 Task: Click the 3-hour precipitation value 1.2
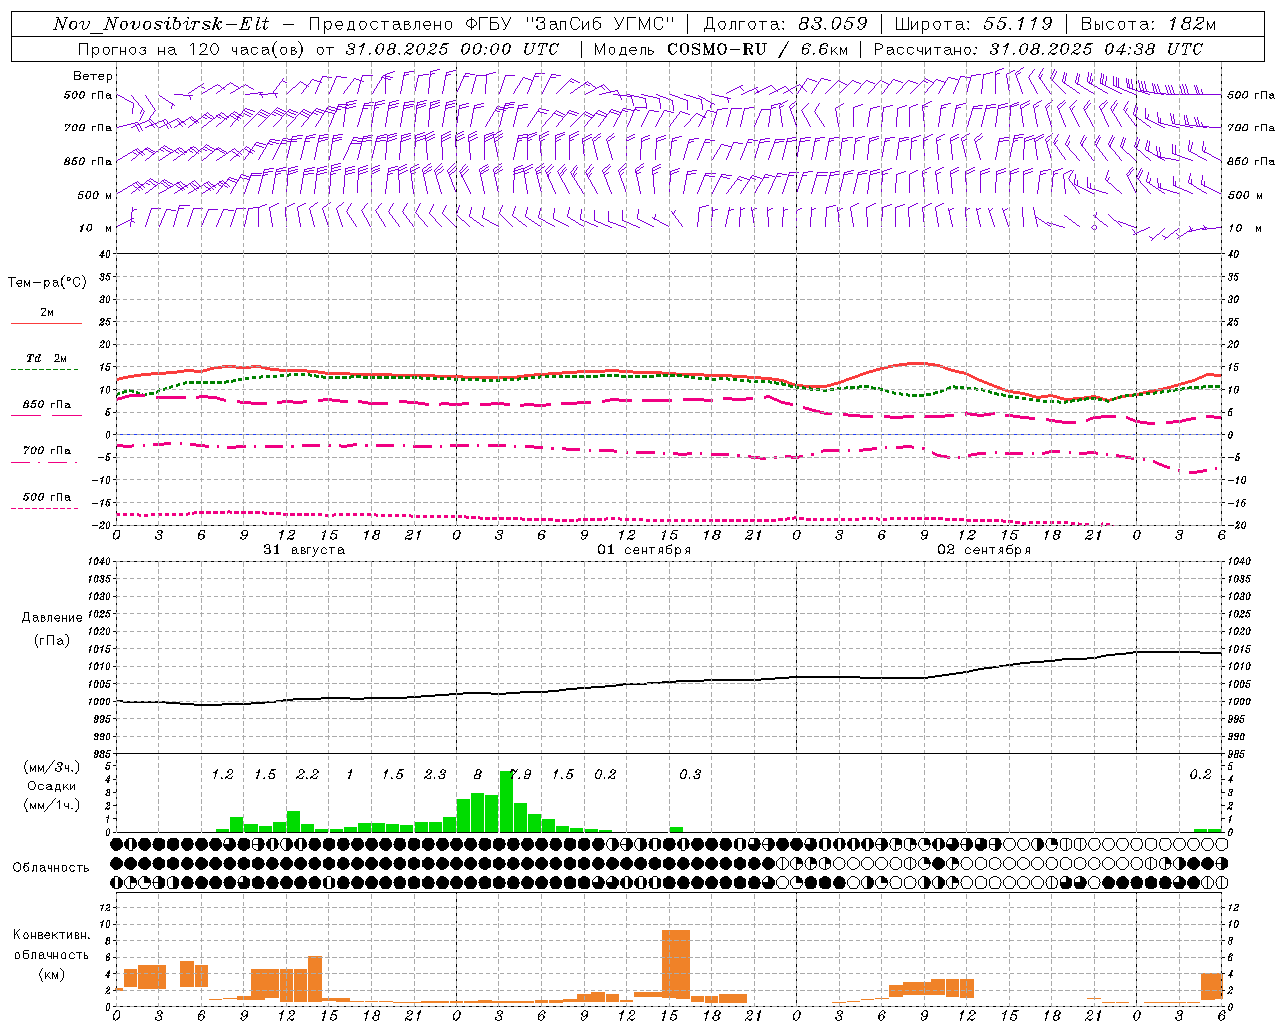tap(222, 774)
